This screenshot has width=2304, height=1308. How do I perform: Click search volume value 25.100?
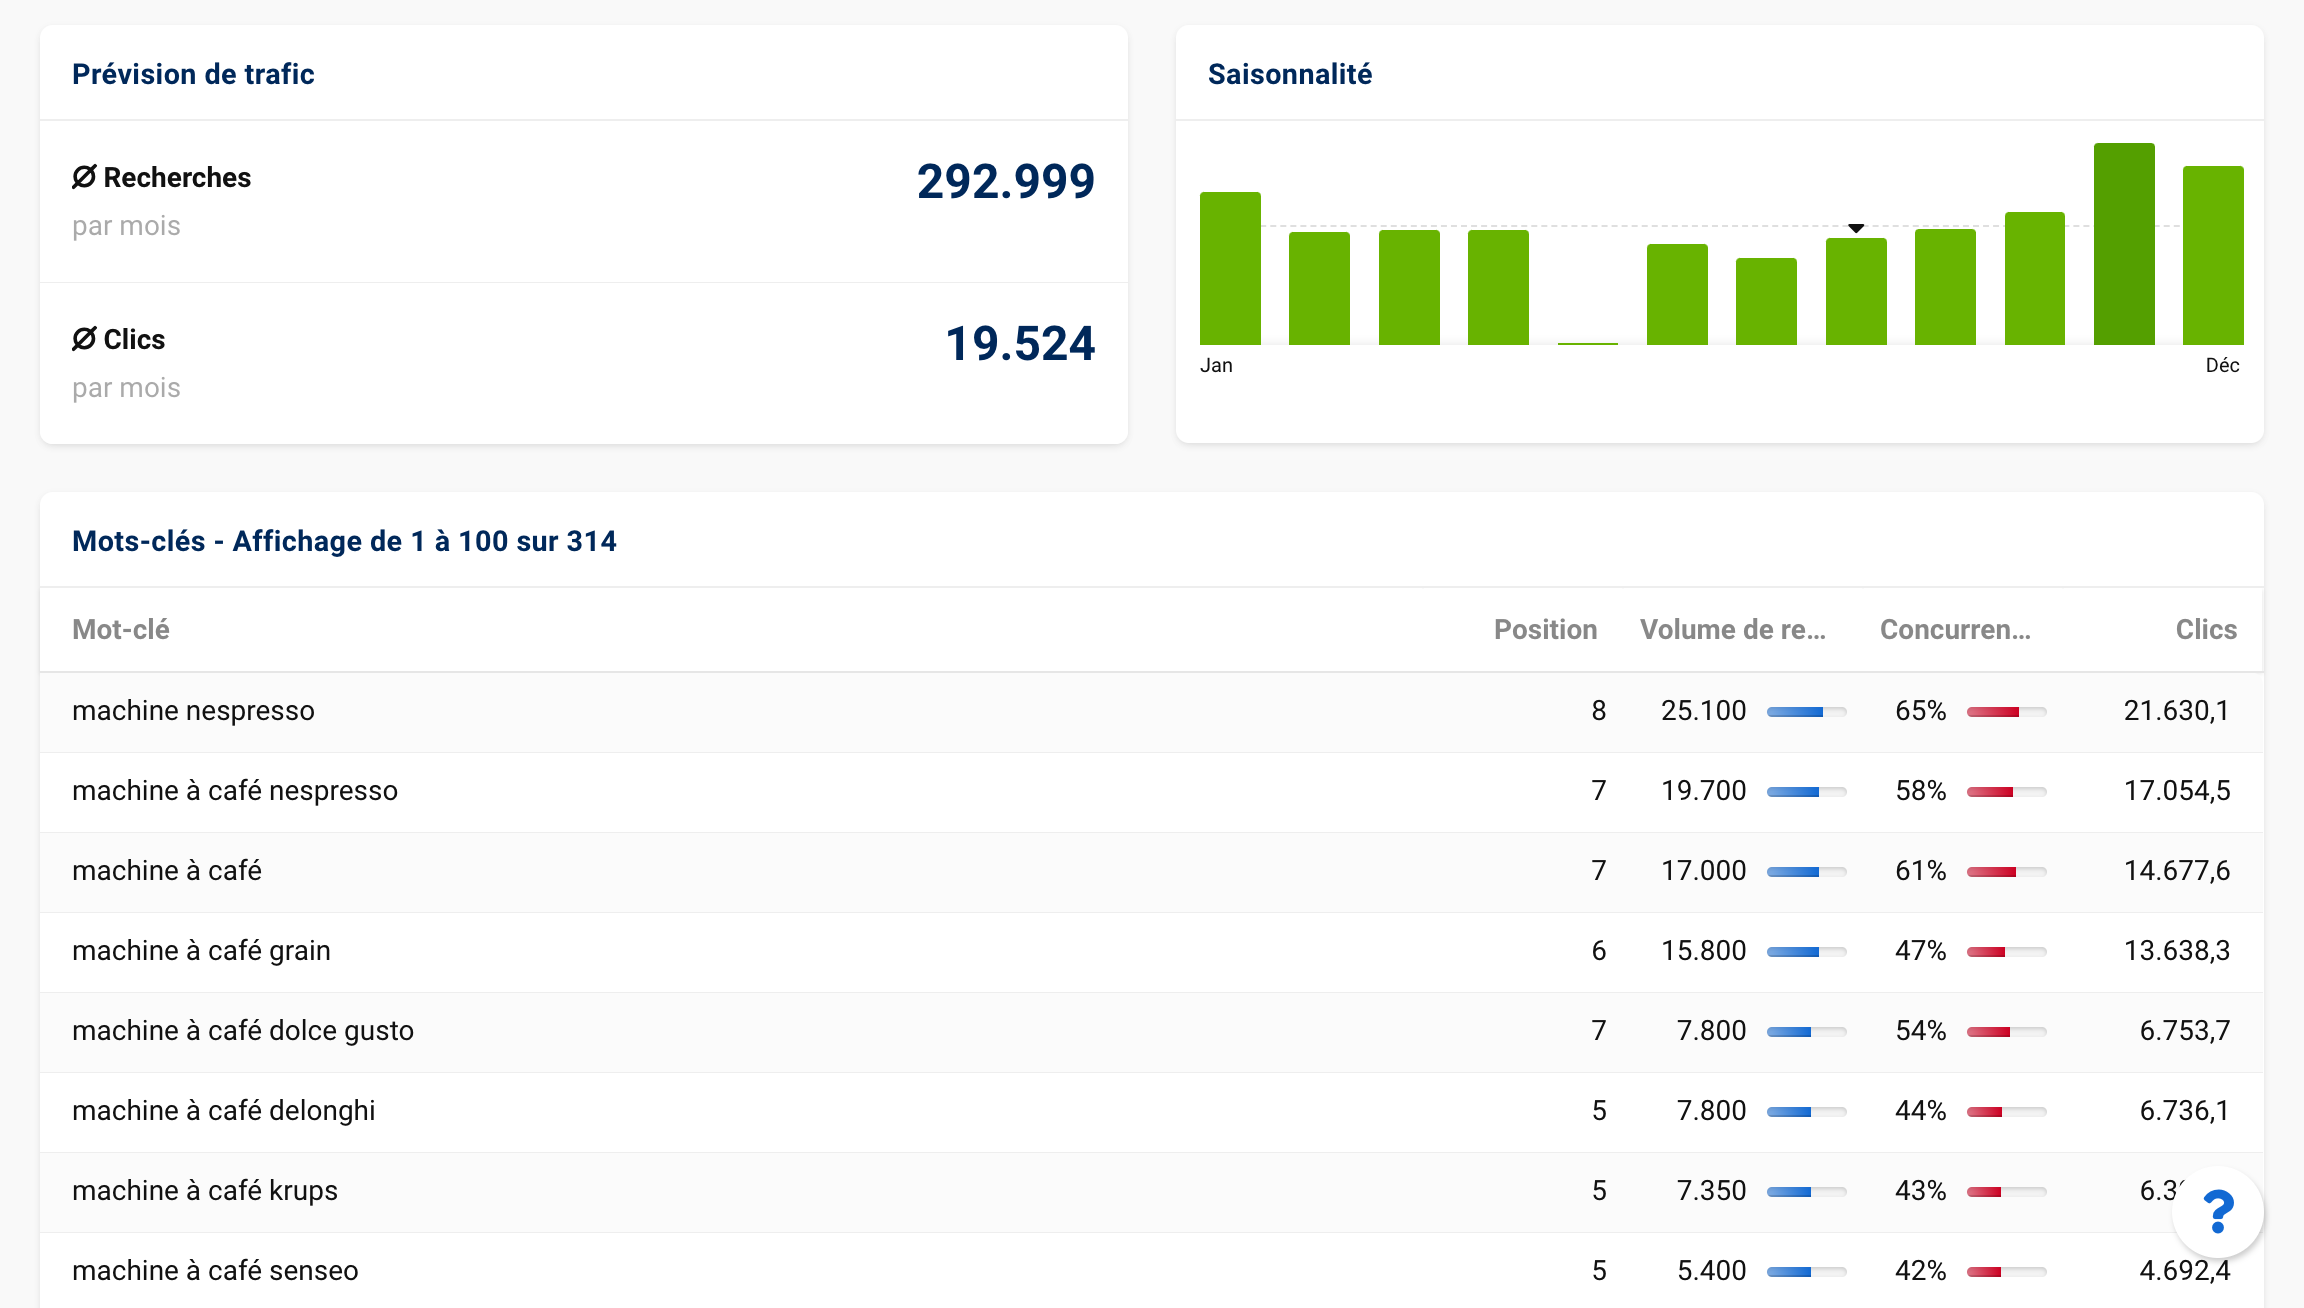[1703, 710]
